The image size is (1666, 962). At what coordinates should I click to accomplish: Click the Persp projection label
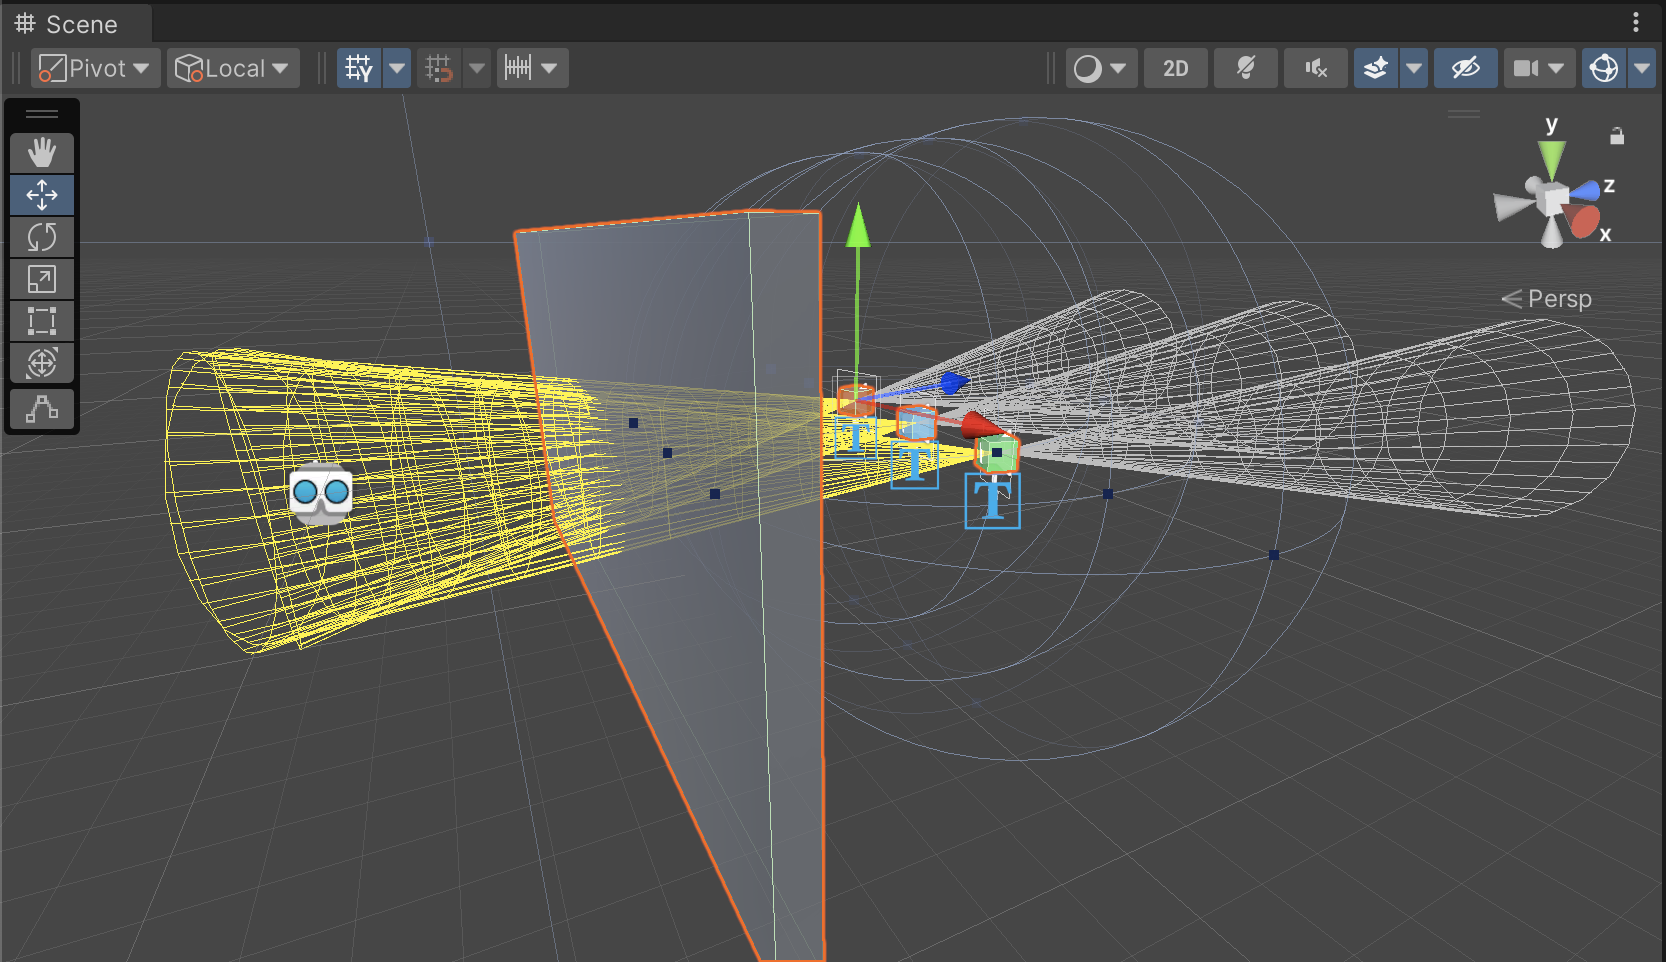(1558, 299)
